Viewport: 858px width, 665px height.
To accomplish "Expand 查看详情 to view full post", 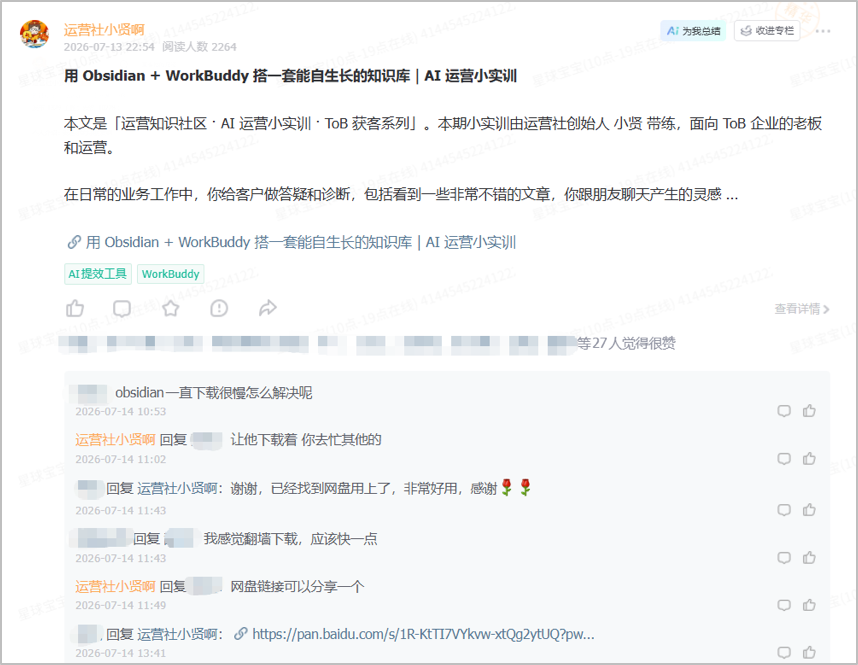I will (x=802, y=309).
